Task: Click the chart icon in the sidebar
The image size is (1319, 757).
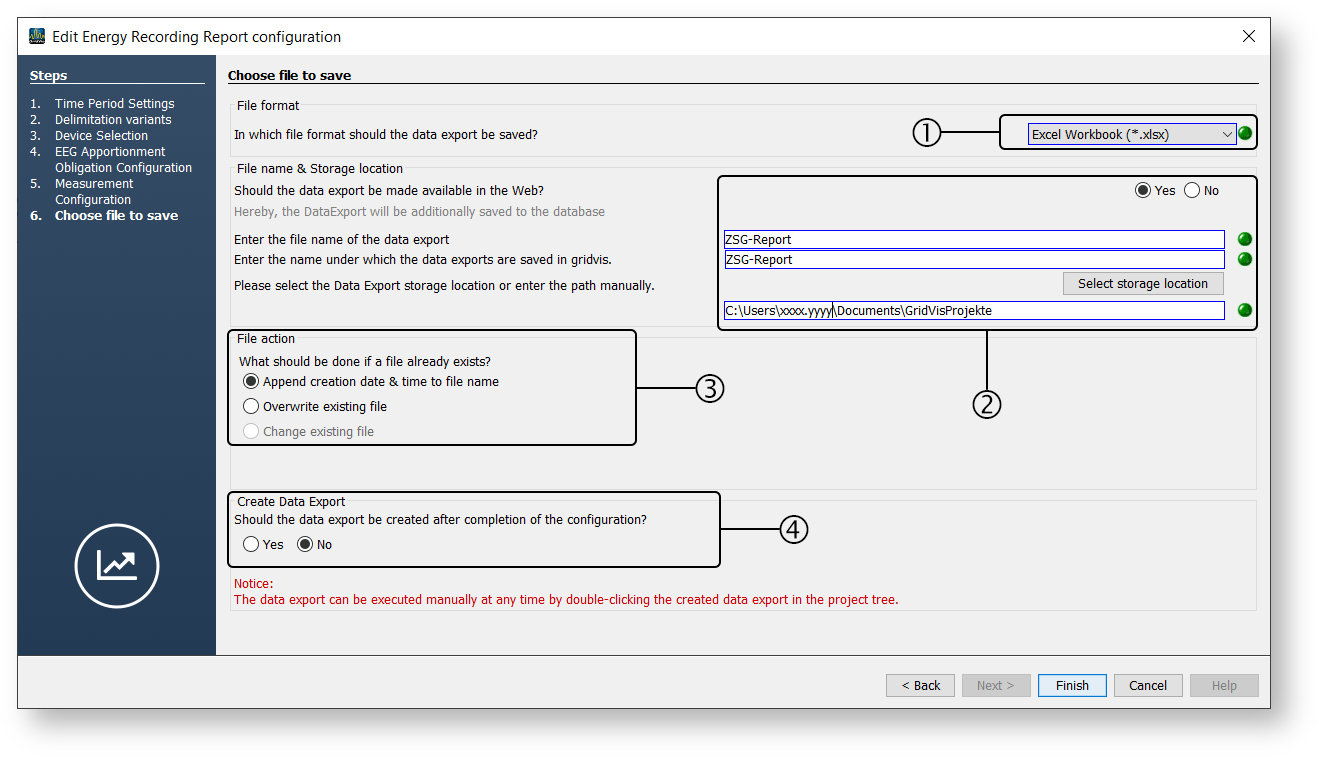Action: pos(117,565)
